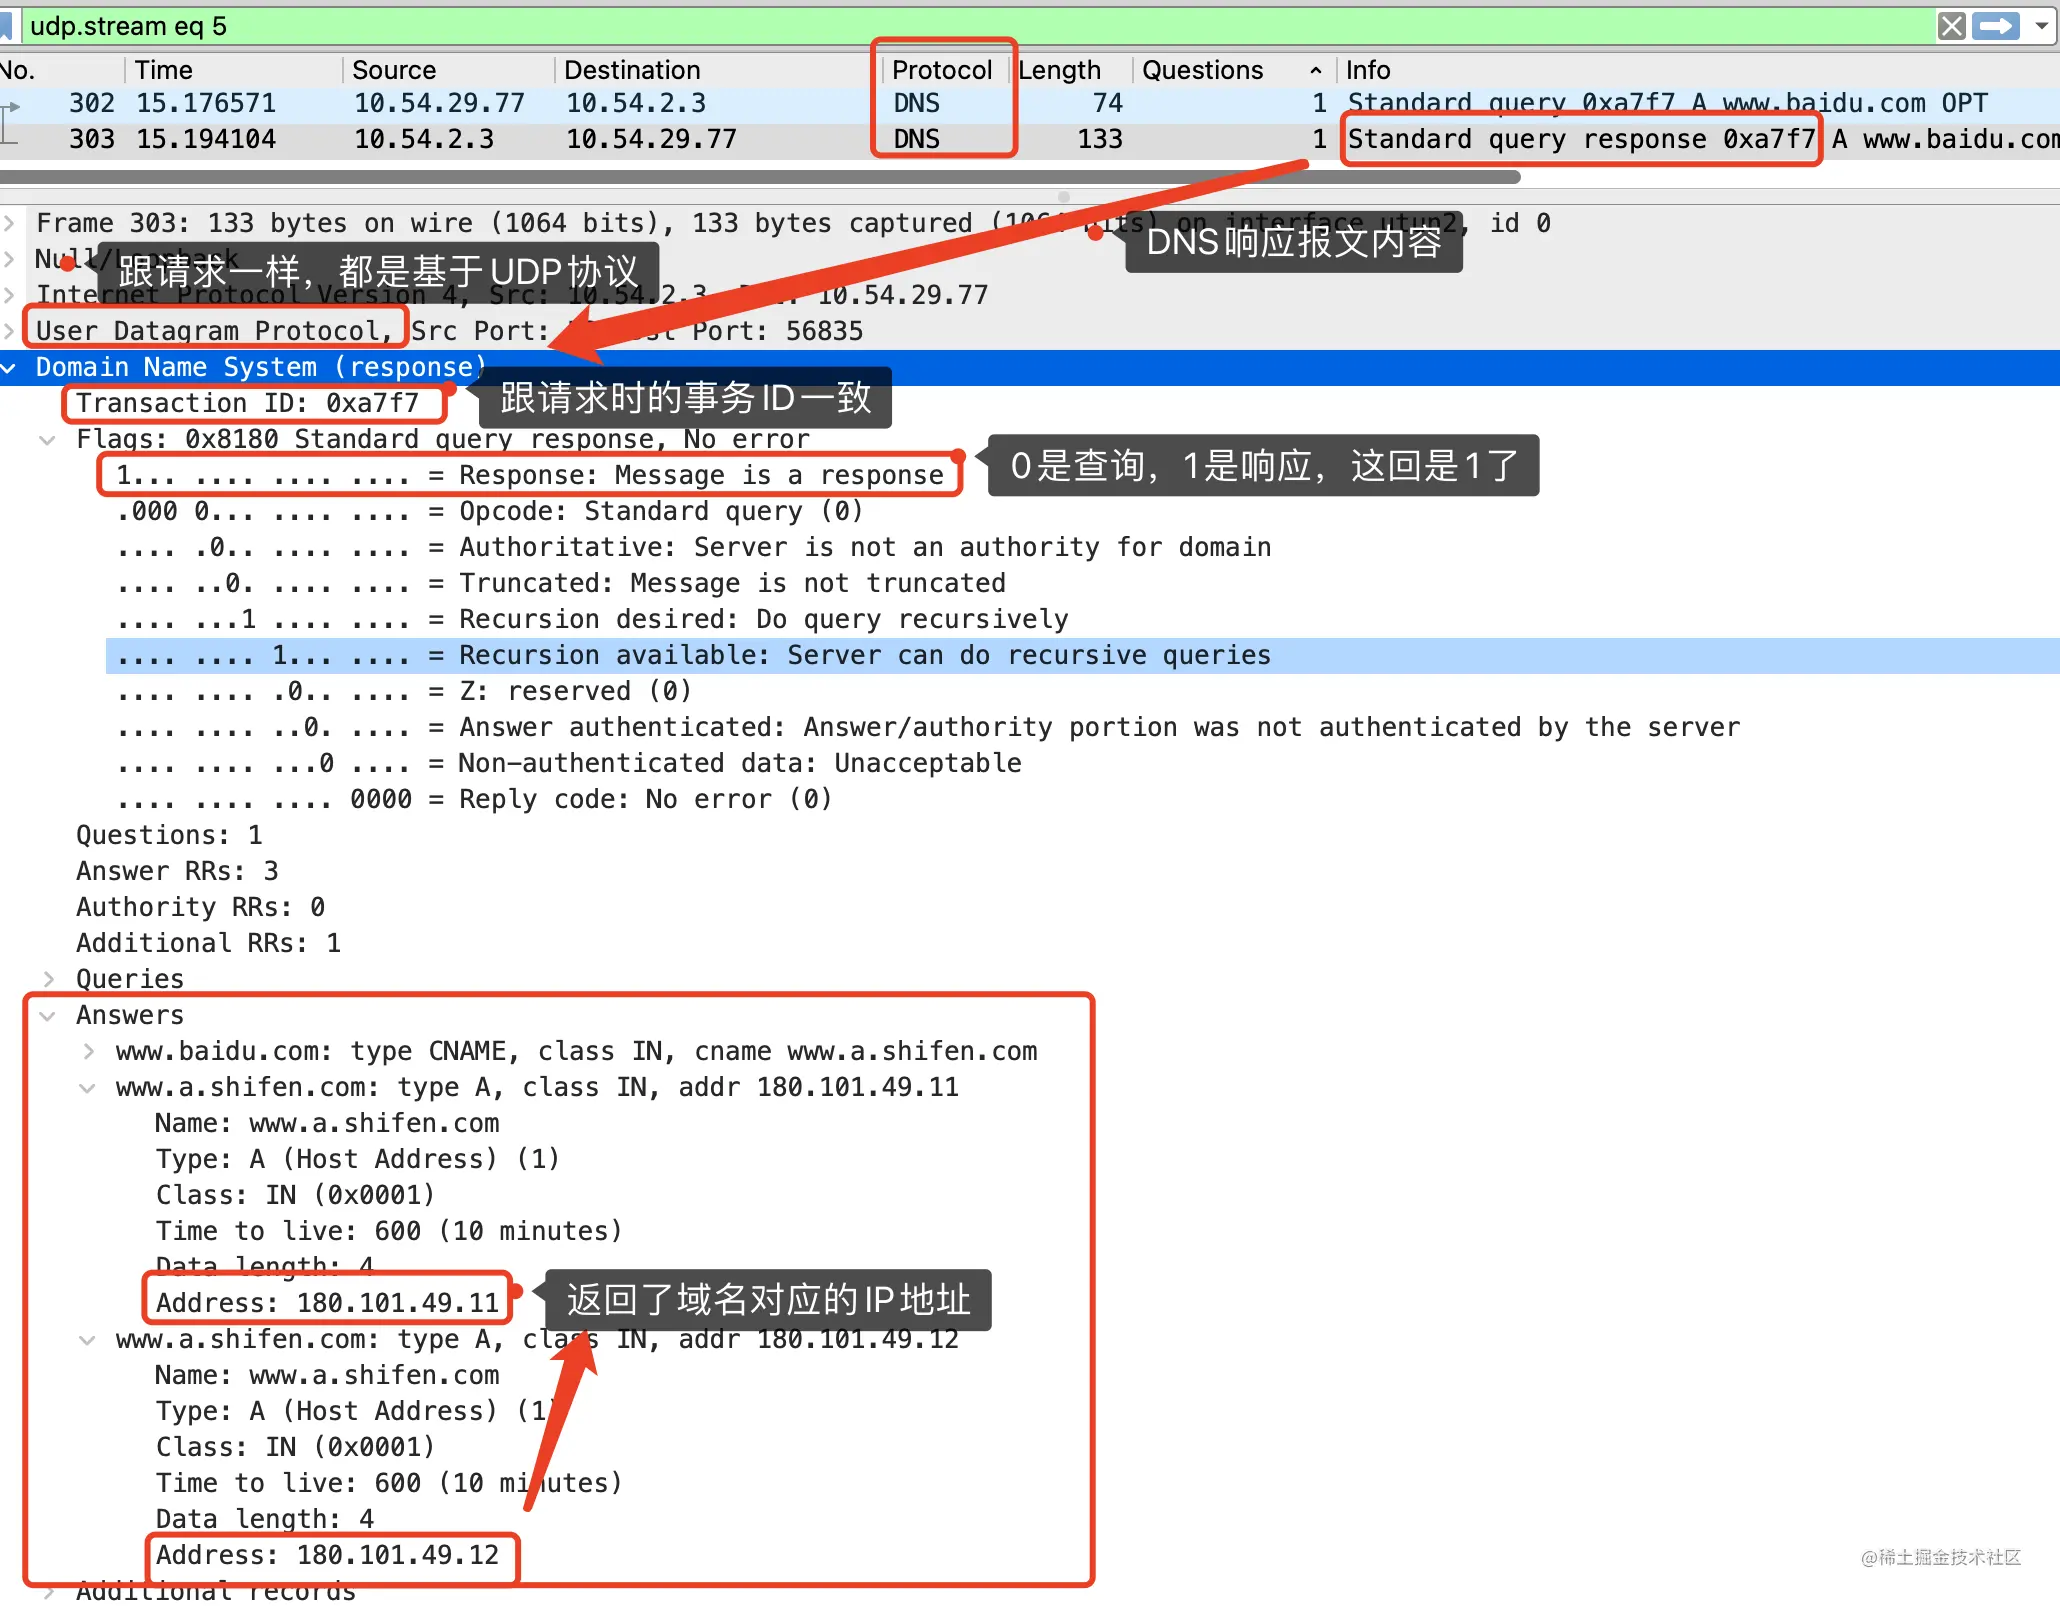Select the Recursion desired line

tap(592, 619)
